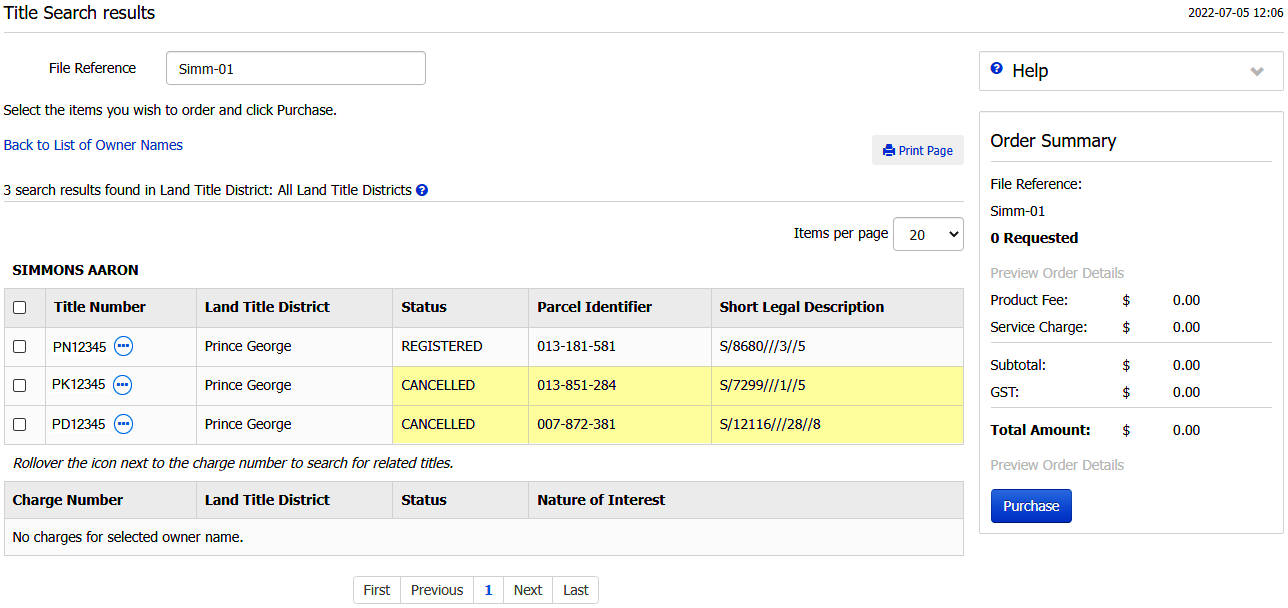Go to Next page in pagination
The image size is (1288, 608).
pos(528,590)
